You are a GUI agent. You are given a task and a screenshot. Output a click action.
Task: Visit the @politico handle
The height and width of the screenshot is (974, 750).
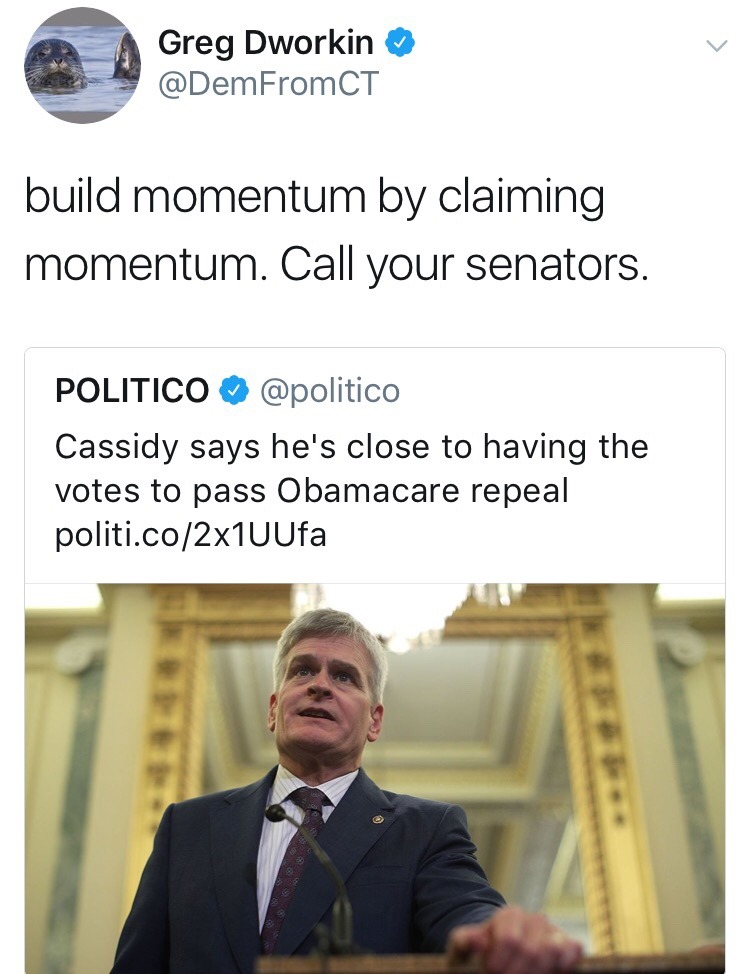329,390
